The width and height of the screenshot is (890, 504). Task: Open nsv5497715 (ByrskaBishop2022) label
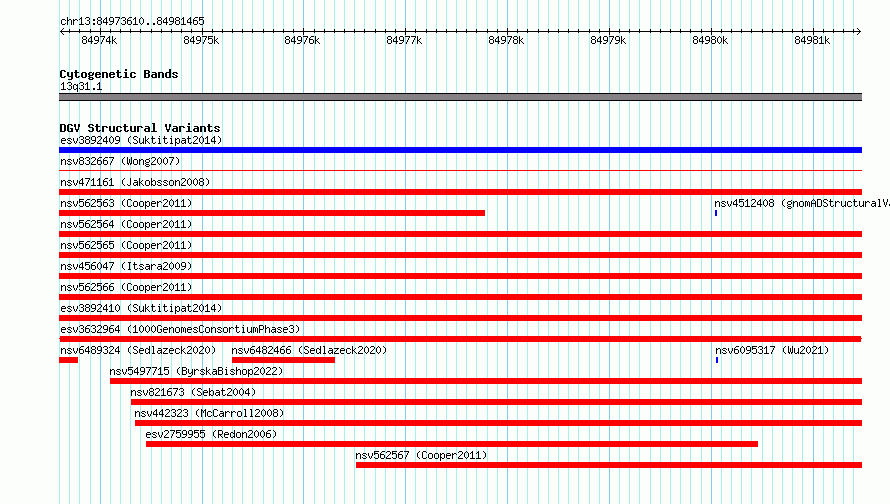[196, 371]
